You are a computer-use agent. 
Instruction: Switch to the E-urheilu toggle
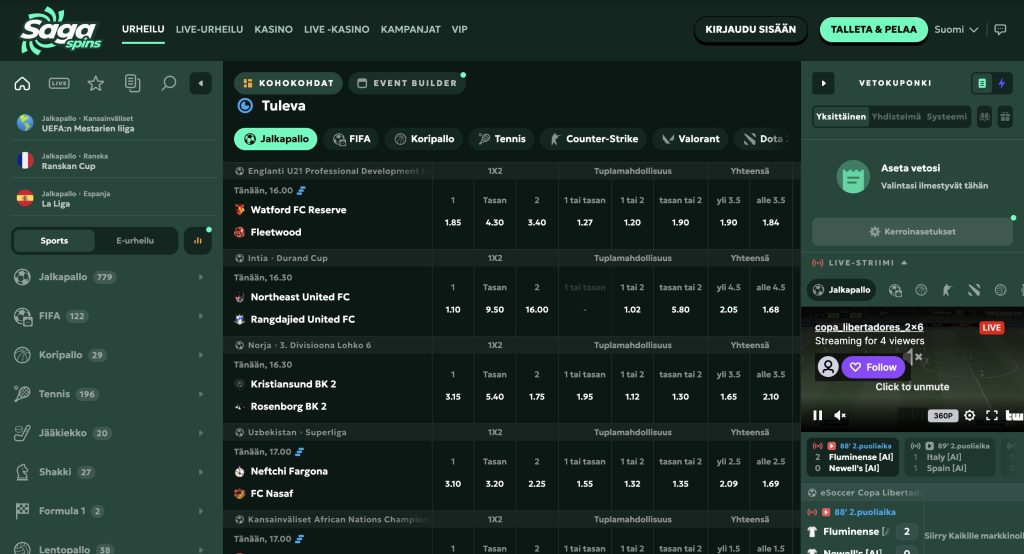click(135, 240)
